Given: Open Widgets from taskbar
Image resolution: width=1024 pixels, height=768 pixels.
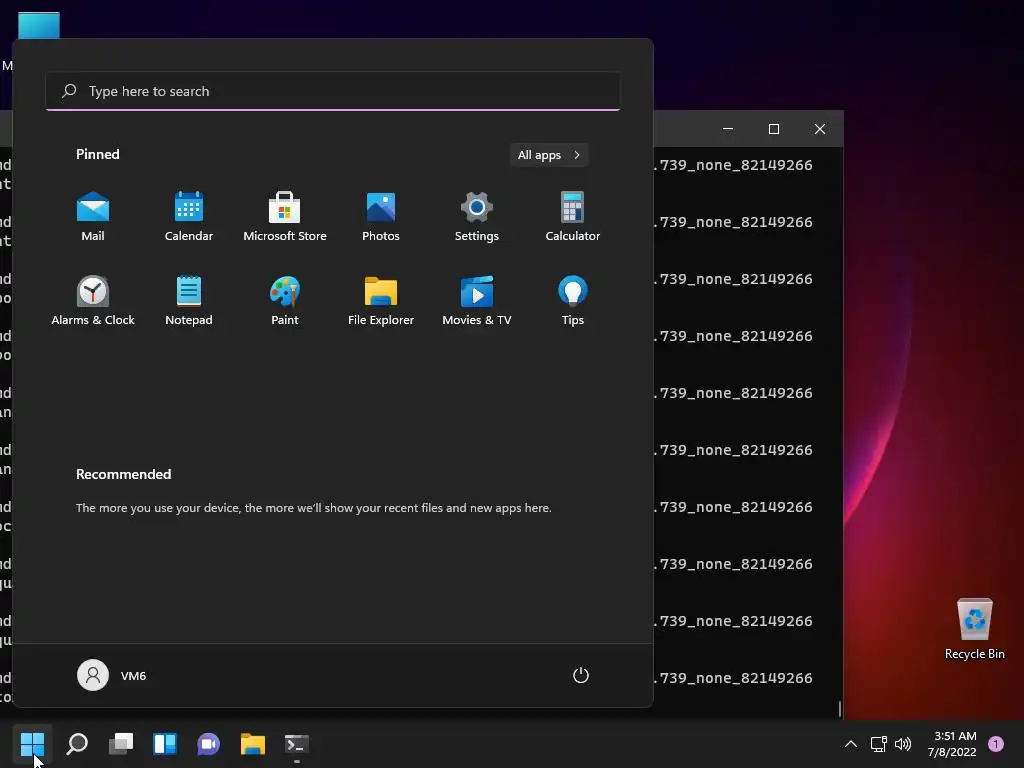Looking at the screenshot, I should 165,744.
